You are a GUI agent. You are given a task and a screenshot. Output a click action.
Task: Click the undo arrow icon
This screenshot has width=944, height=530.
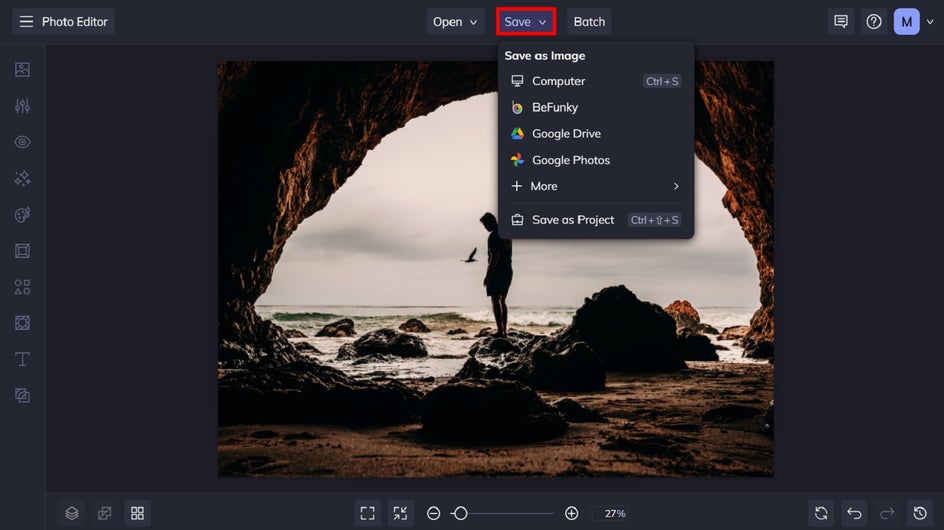click(854, 513)
